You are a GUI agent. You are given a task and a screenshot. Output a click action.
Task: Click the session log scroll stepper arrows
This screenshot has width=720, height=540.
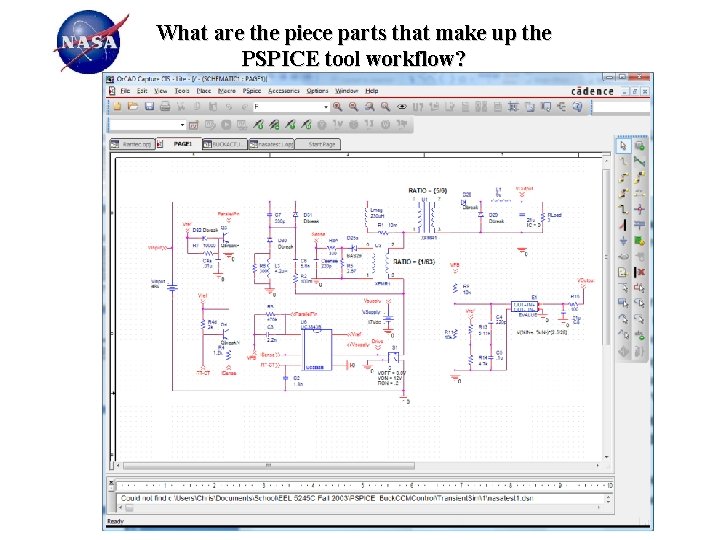608,498
